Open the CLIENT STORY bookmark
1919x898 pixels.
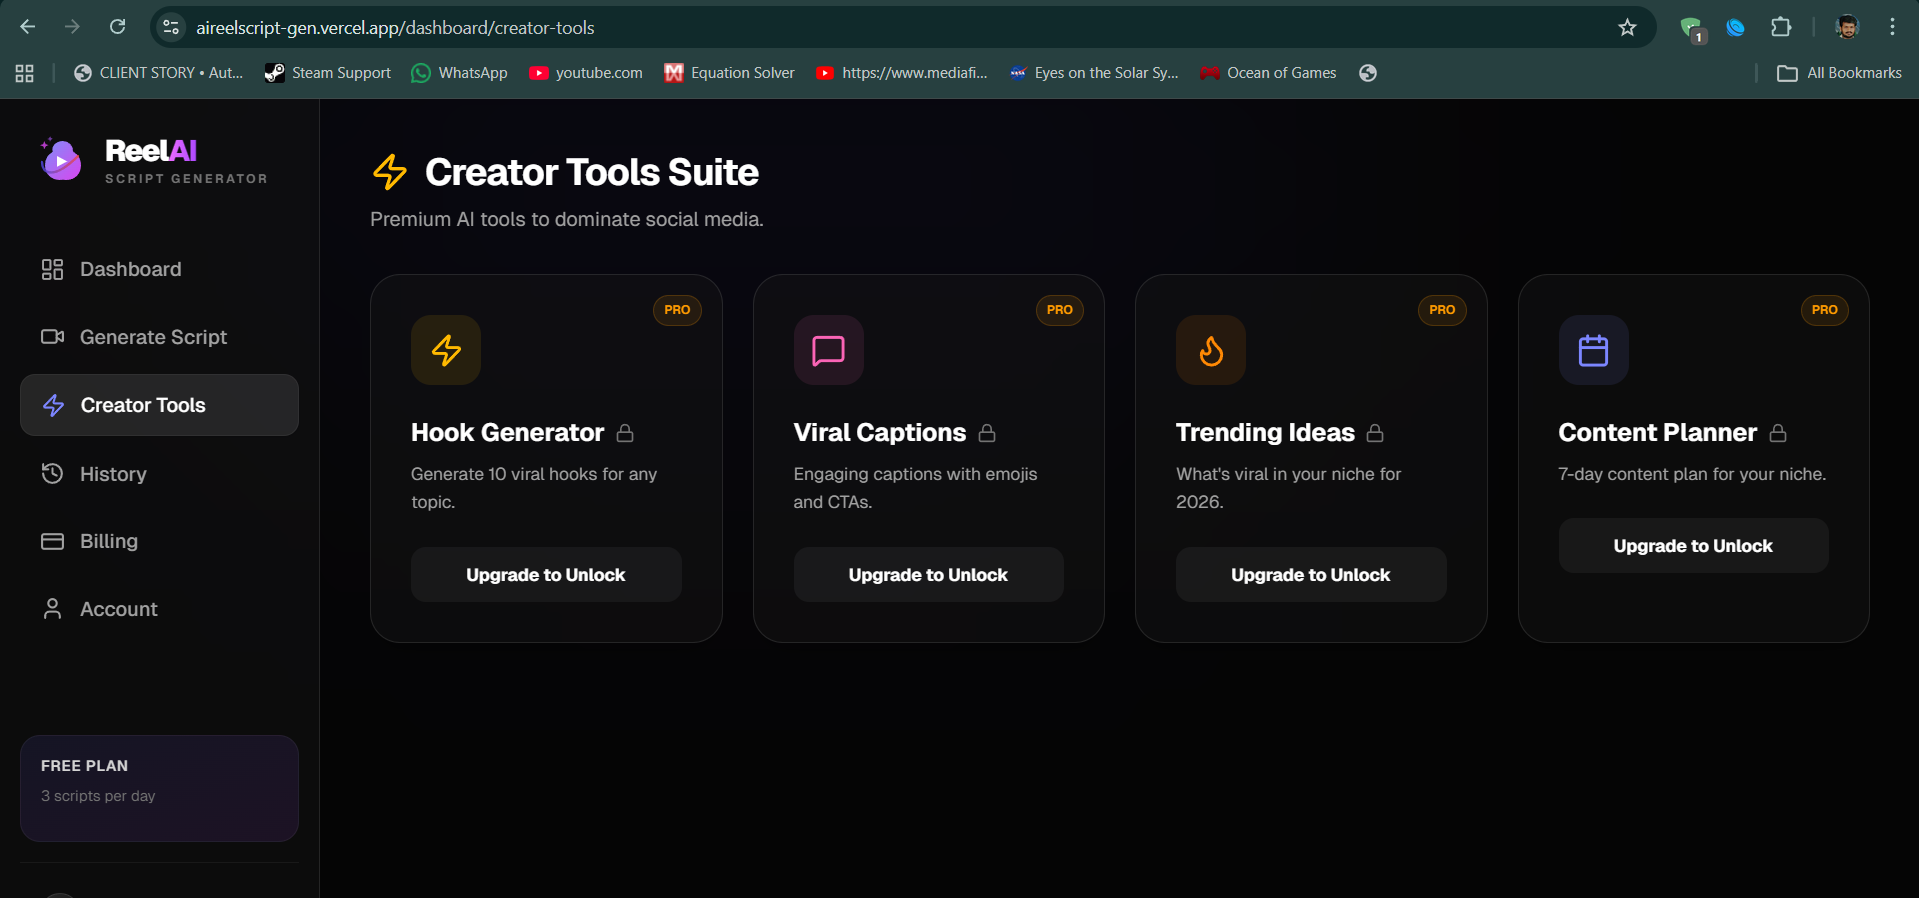(x=159, y=73)
